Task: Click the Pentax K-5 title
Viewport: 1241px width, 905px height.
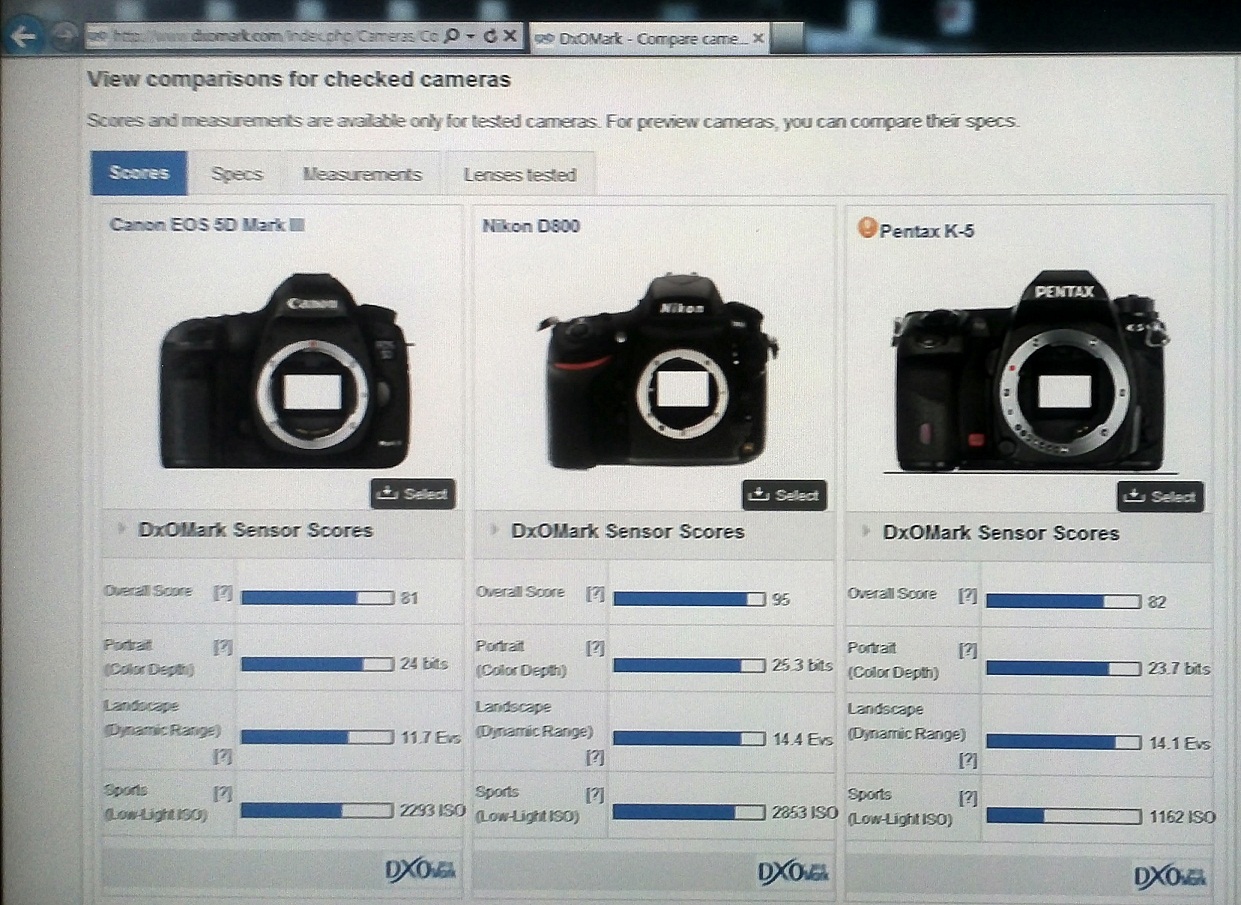Action: click(x=927, y=231)
